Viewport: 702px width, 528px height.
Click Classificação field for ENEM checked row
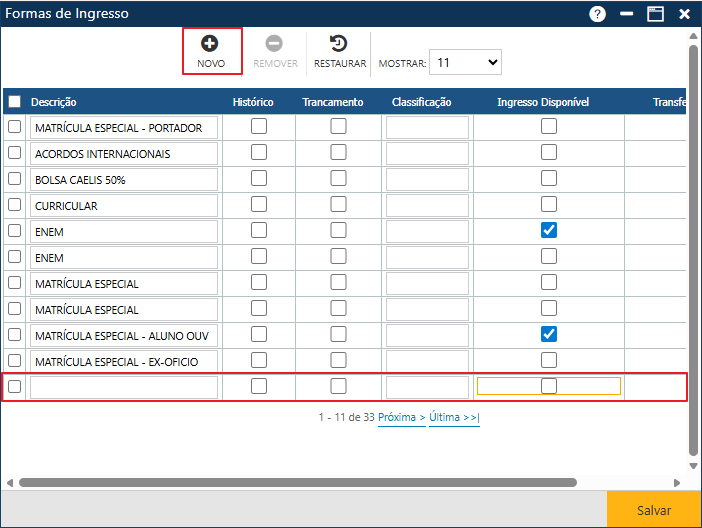(428, 232)
